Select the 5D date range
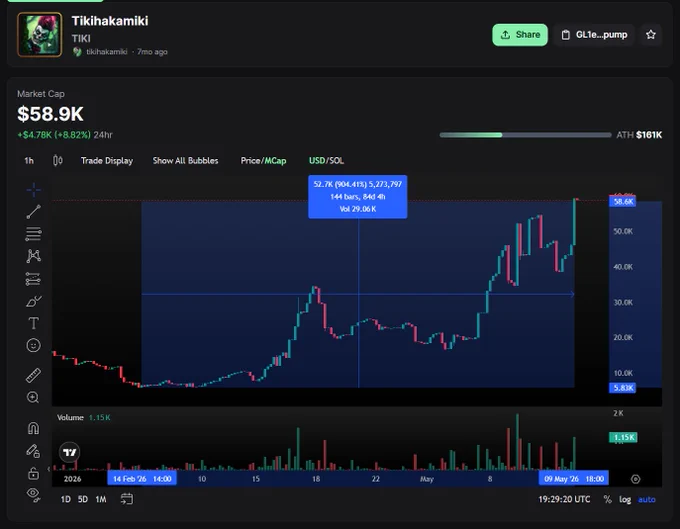Image resolution: width=680 pixels, height=529 pixels. (83, 499)
